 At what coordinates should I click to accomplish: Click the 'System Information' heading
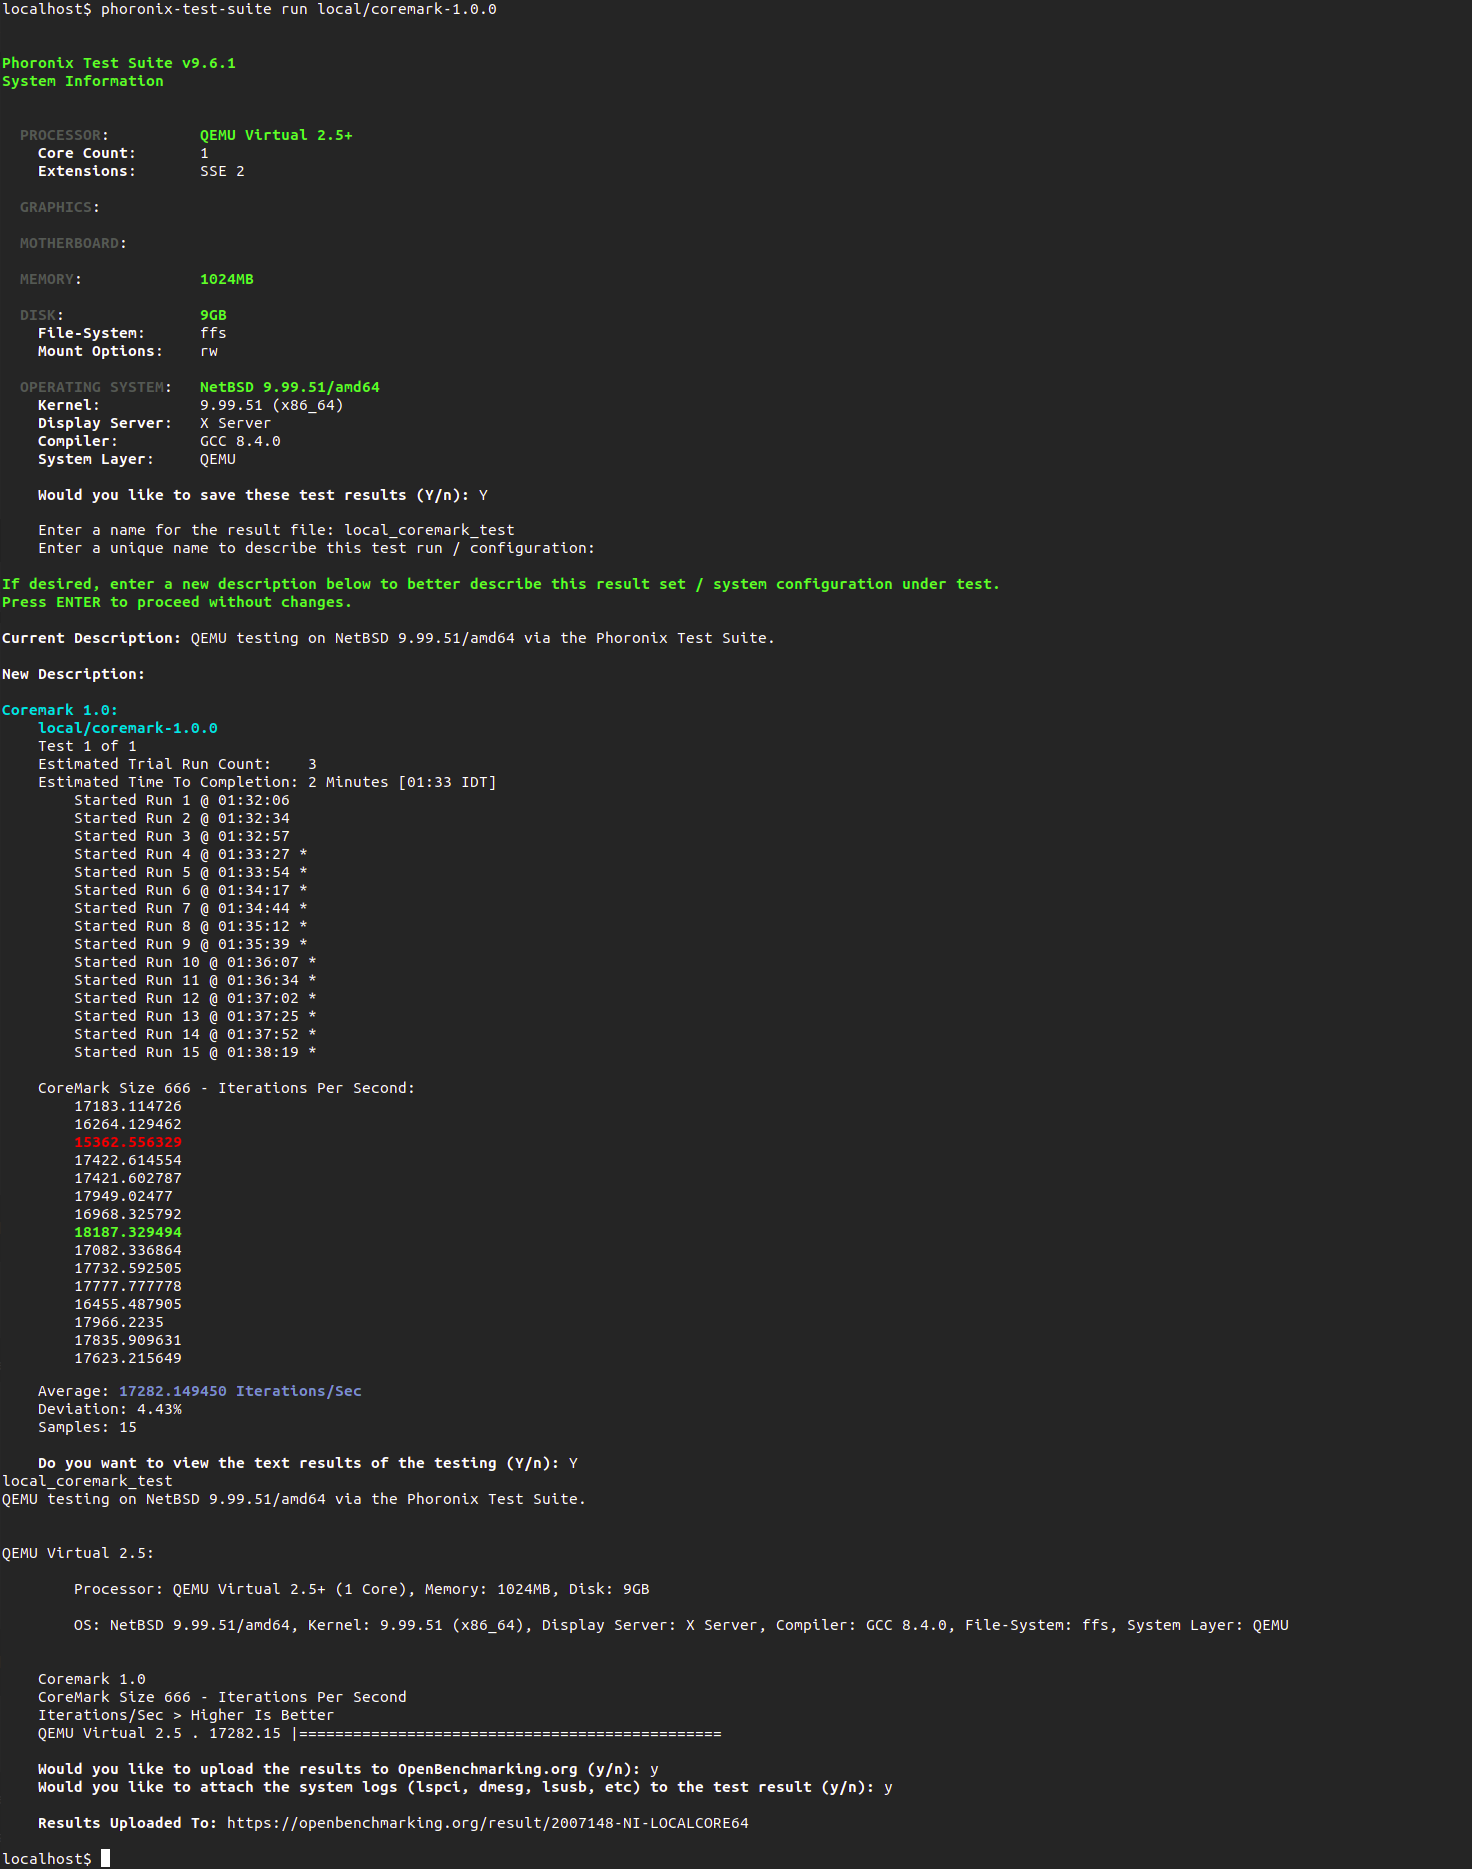tap(82, 81)
